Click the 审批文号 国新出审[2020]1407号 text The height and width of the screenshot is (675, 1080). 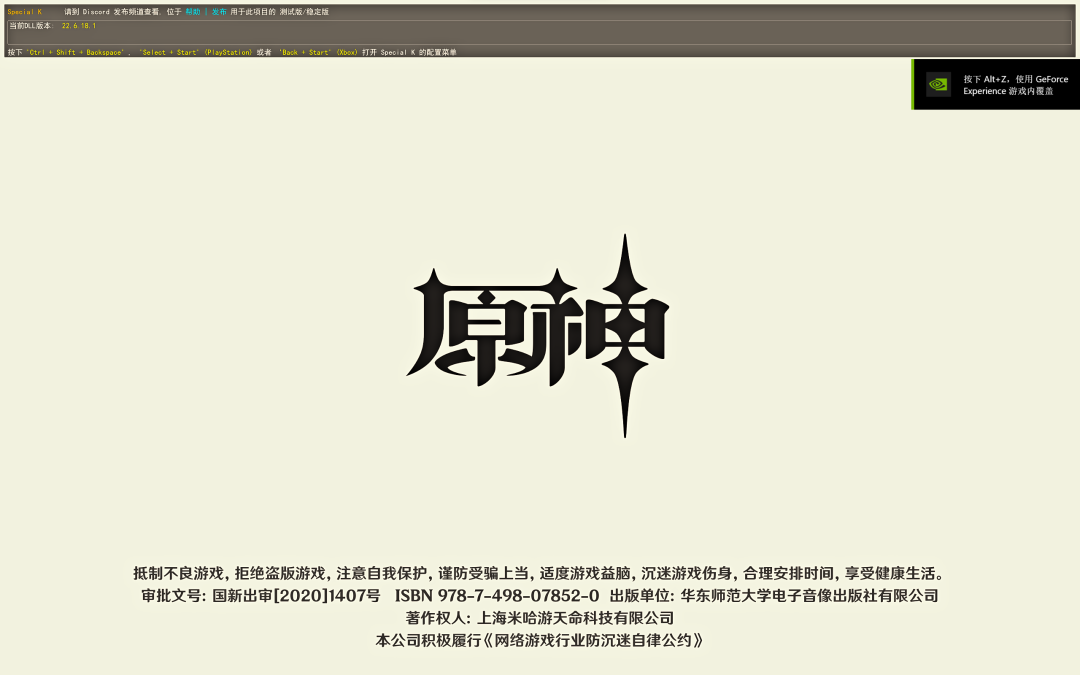tap(261, 596)
